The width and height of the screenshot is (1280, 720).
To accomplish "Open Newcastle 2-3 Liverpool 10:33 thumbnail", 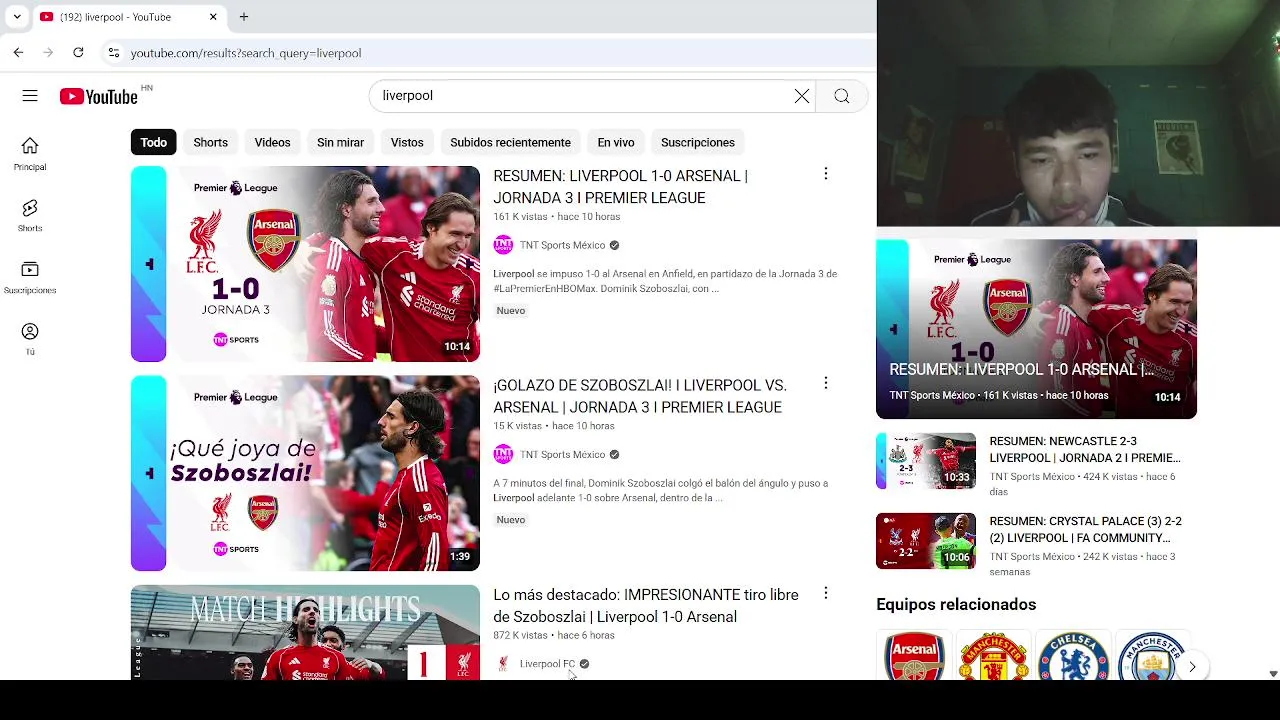I will (x=926, y=461).
